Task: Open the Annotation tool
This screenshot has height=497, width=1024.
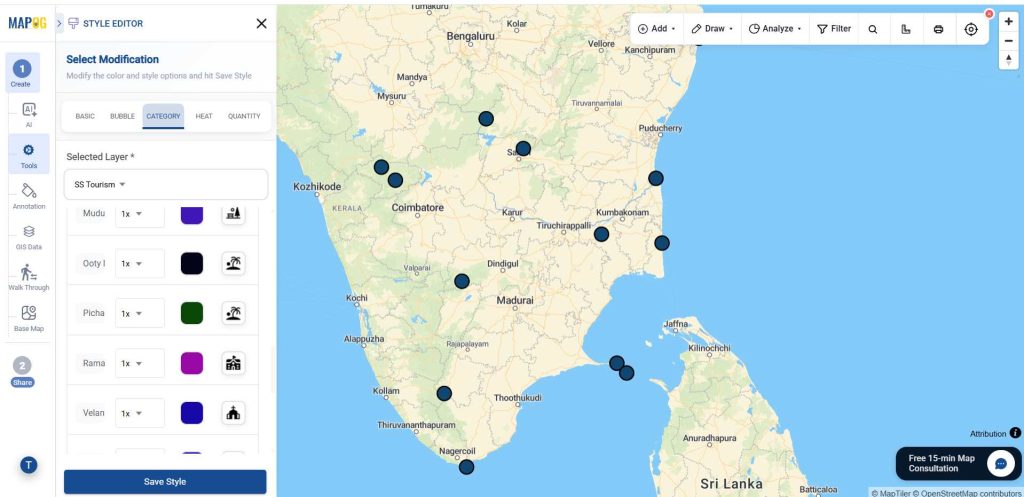Action: pos(29,196)
